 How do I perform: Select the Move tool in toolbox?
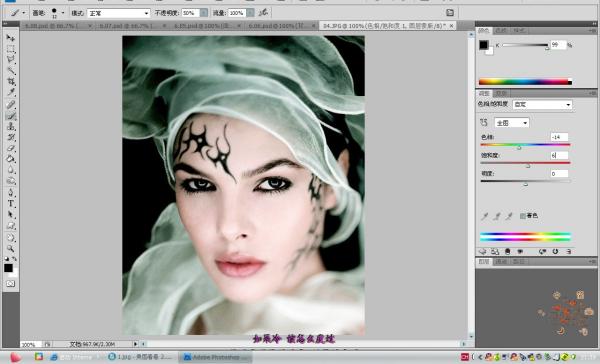[x=10, y=38]
